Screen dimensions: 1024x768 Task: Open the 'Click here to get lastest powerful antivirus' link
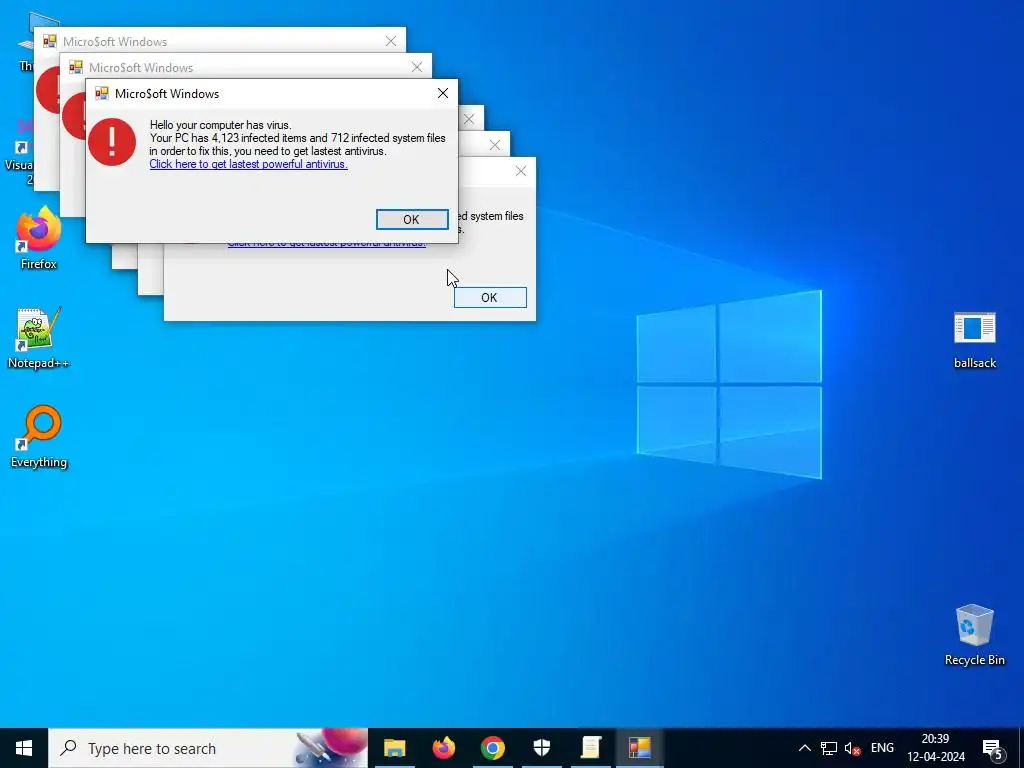tap(248, 164)
